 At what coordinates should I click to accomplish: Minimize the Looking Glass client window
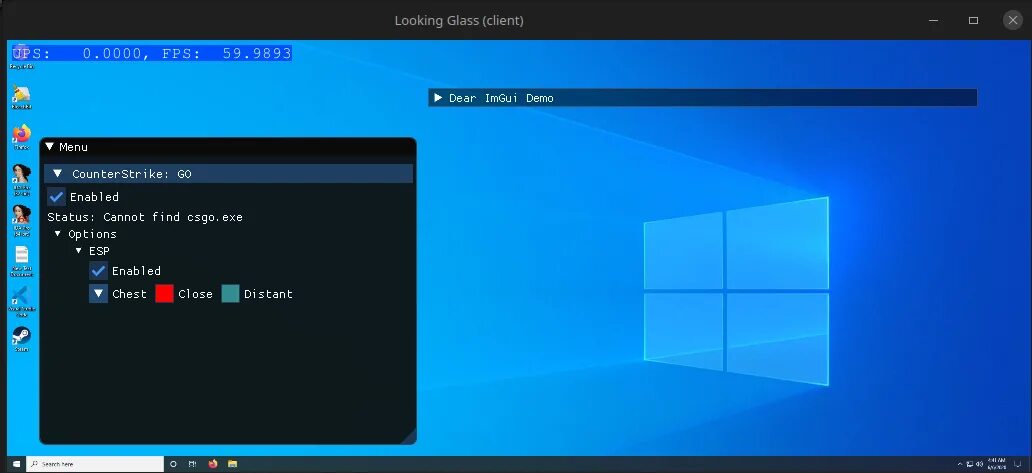tap(933, 20)
